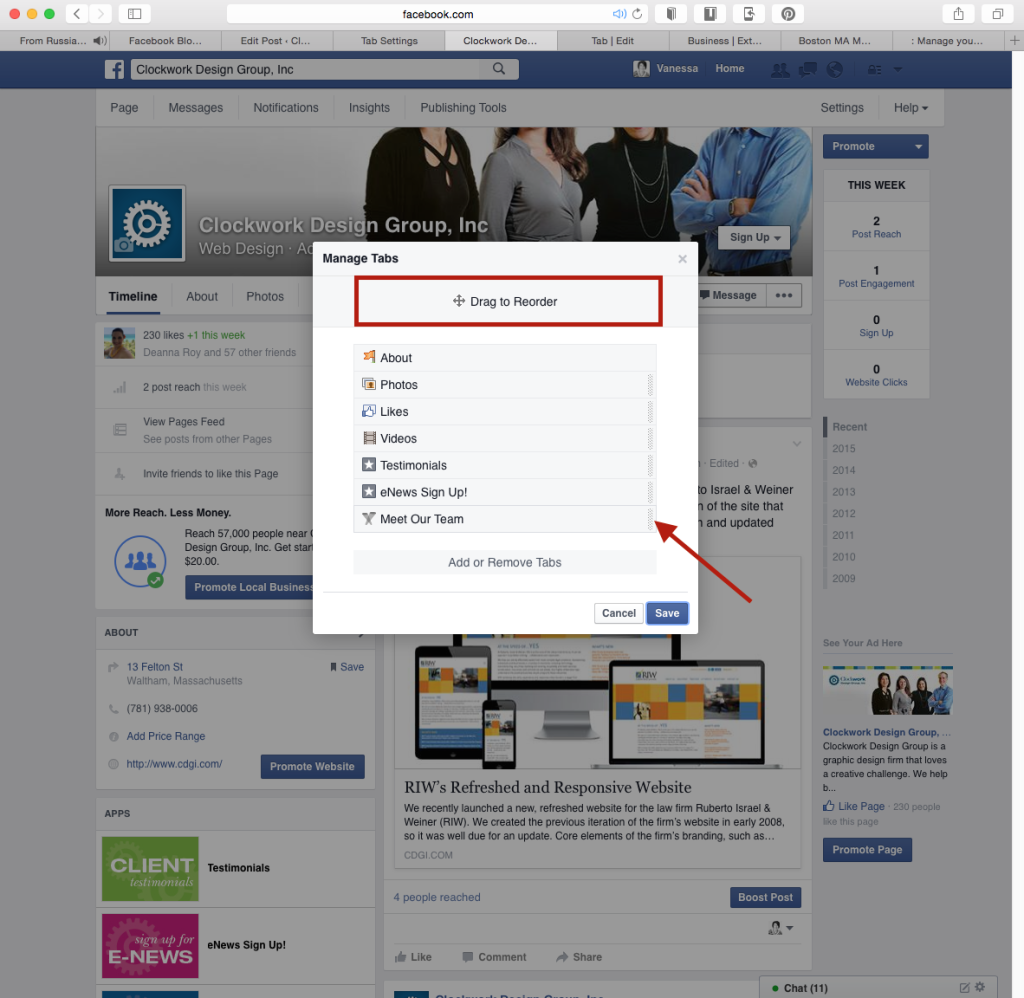This screenshot has height=998, width=1024.
Task: Select the Photos page tab
Action: tap(264, 297)
